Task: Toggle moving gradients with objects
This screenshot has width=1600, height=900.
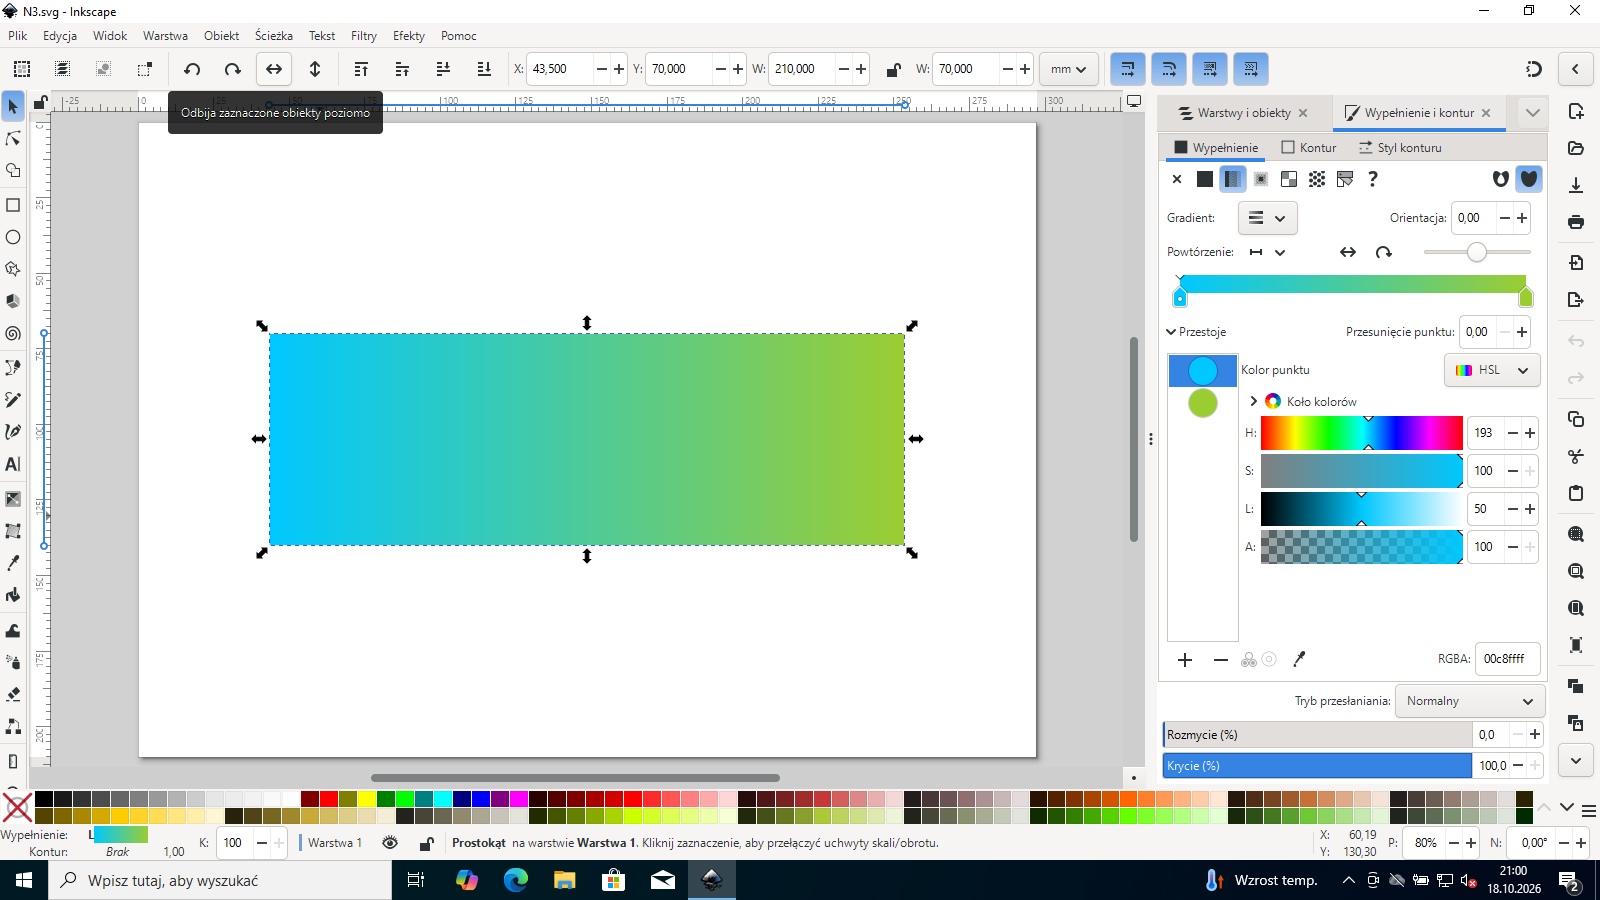Action: (x=1210, y=69)
